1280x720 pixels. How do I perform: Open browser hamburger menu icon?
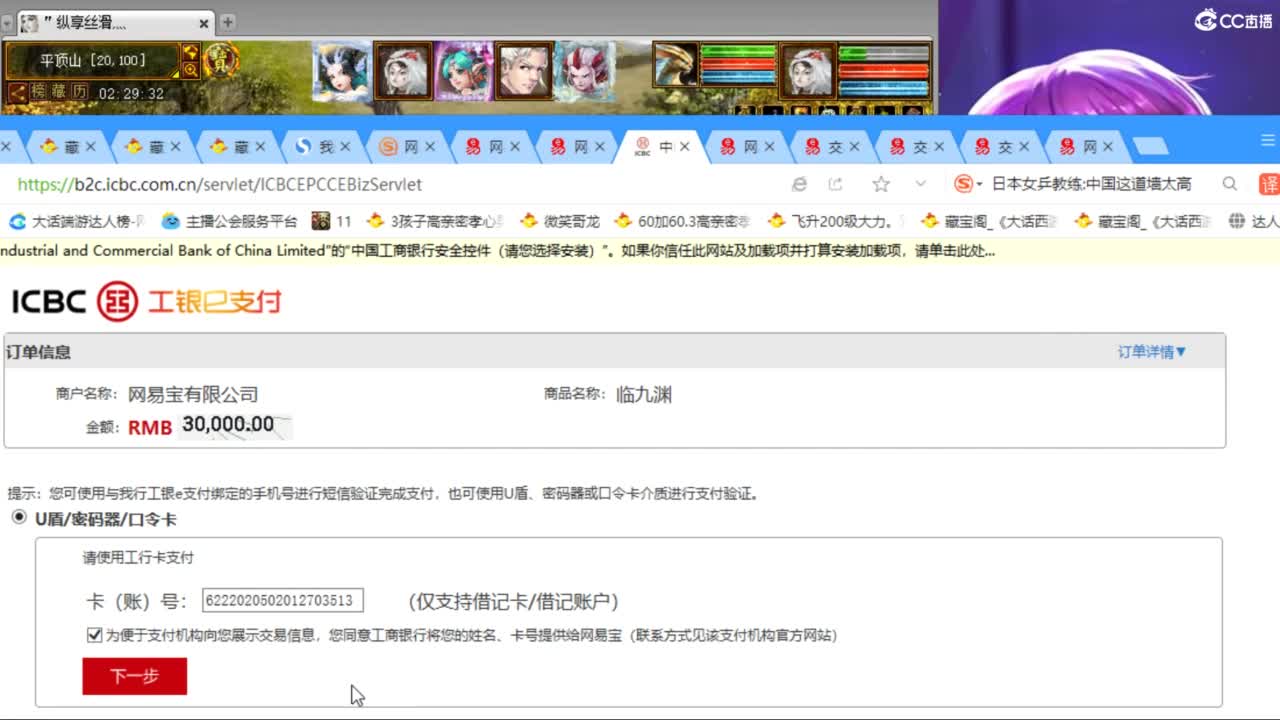click(x=1268, y=141)
